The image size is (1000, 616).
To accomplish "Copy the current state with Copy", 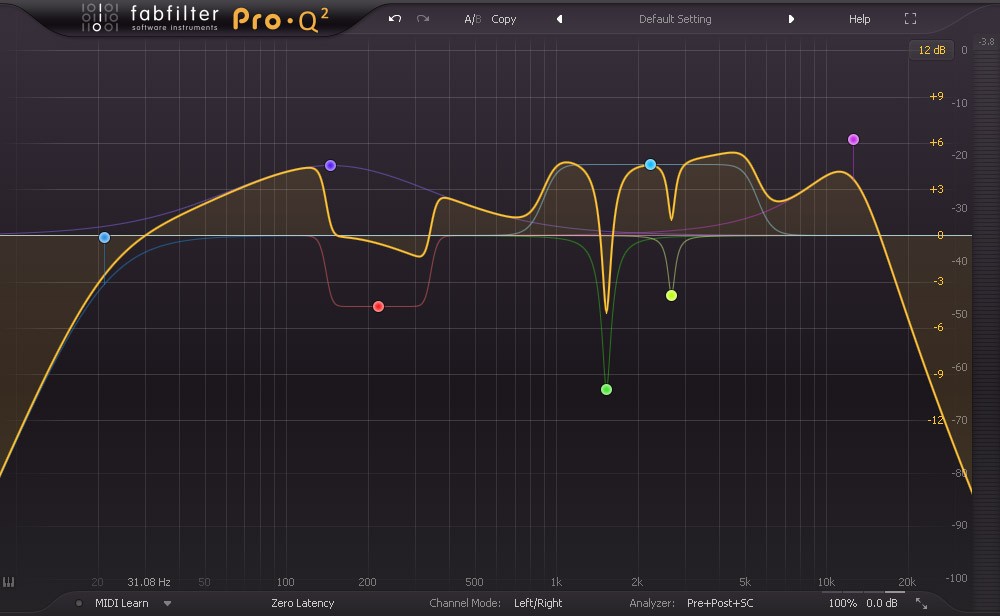I will (x=503, y=19).
